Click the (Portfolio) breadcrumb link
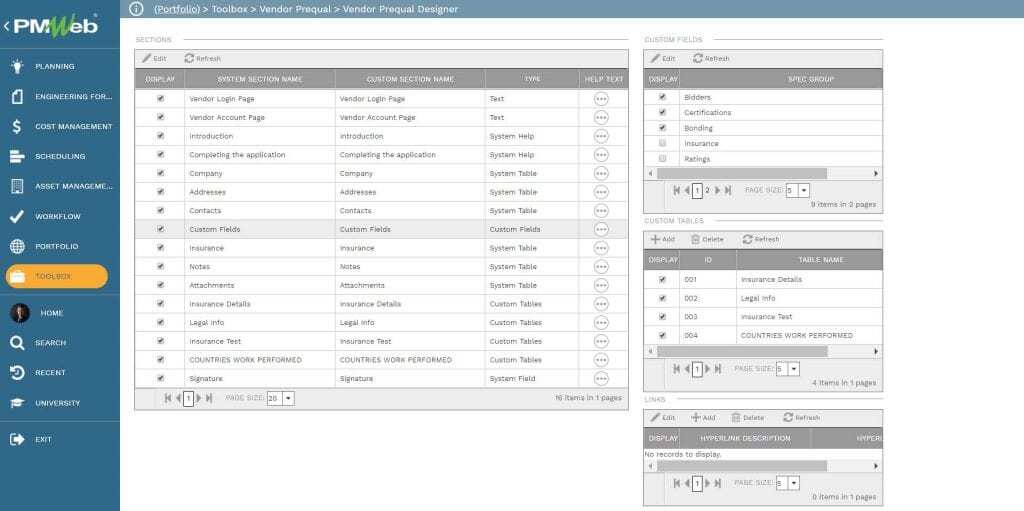Screen dimensions: 1024x511 tap(177, 9)
